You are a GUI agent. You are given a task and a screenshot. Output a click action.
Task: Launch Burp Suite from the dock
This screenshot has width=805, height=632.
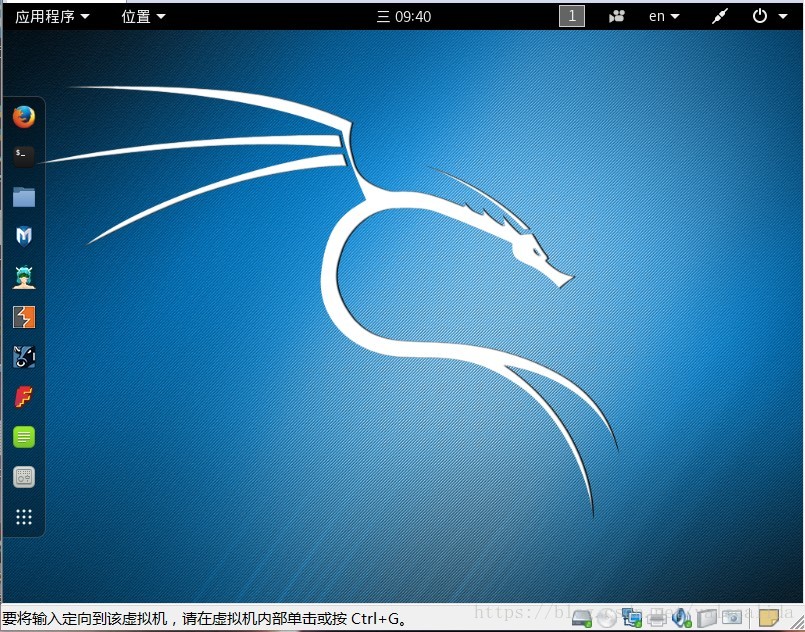pos(24,317)
